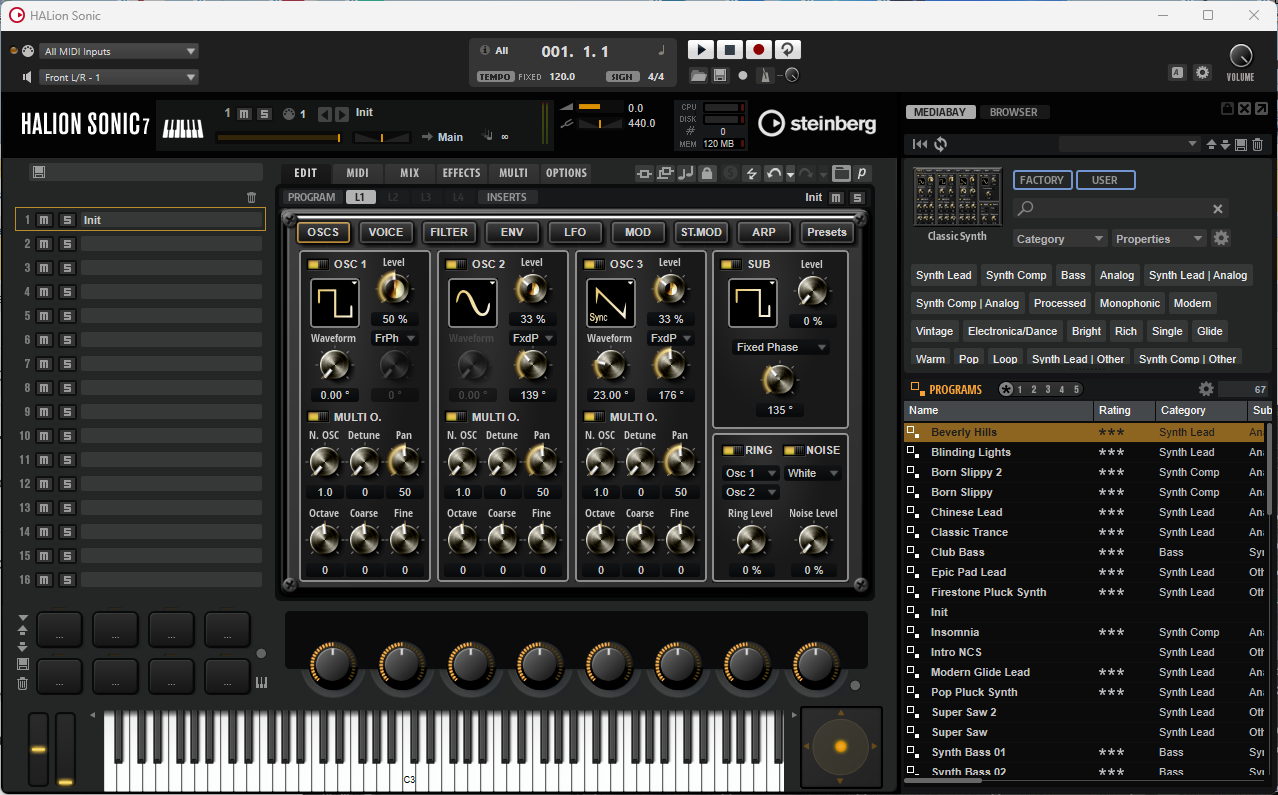Delete the MediaBay preset trash icon
The image size is (1278, 795).
(1258, 144)
